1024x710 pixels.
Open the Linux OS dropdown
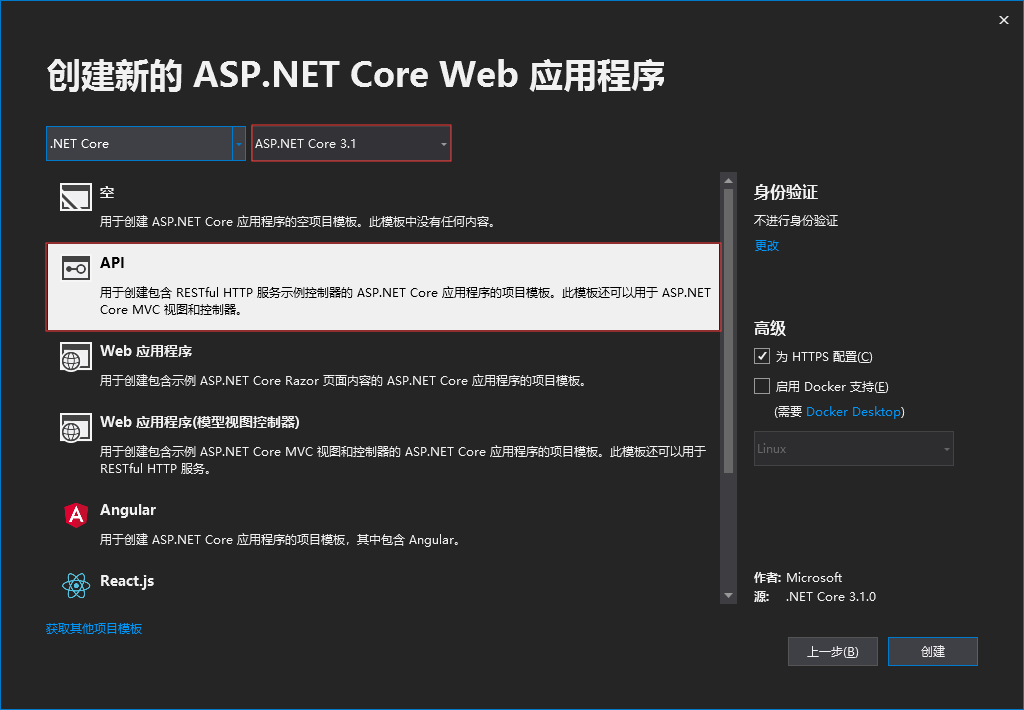[x=854, y=449]
